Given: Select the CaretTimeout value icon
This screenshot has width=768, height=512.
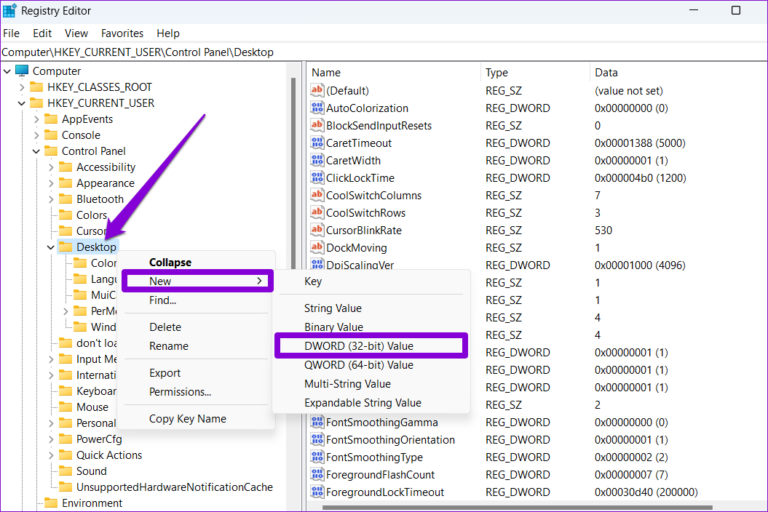Looking at the screenshot, I should 318,143.
